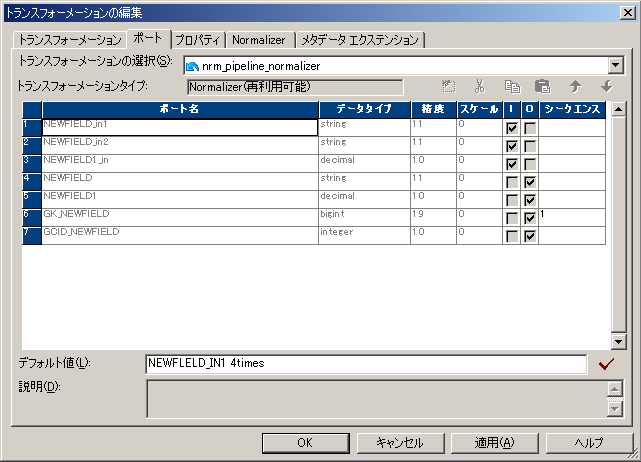641x462 pixels.
Task: Move port down with the down arrow icon
Action: pyautogui.click(x=606, y=87)
